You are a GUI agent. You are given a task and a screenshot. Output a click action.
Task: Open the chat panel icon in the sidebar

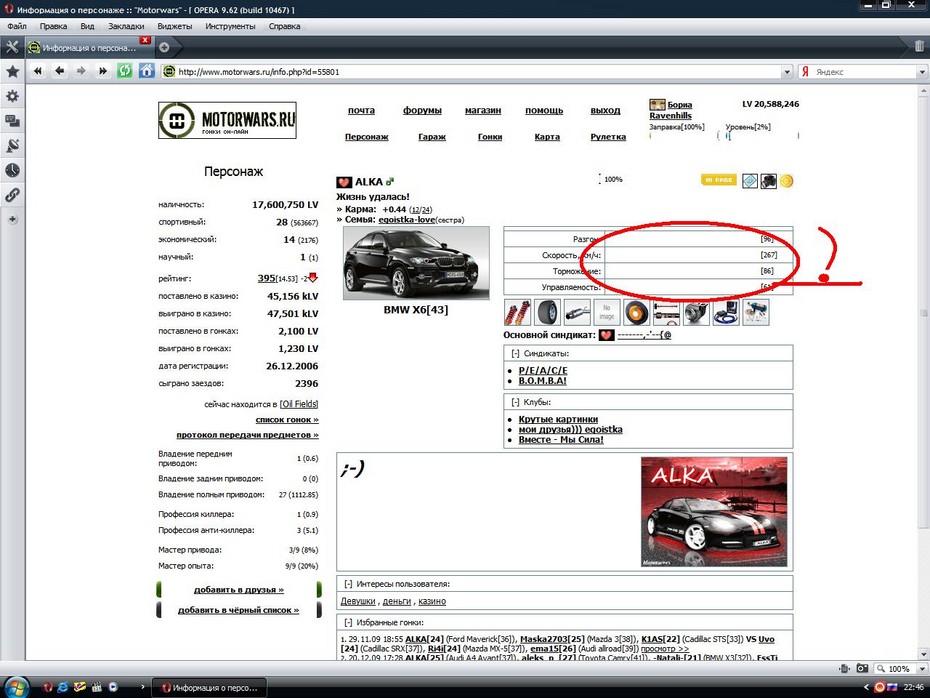pyautogui.click(x=12, y=121)
